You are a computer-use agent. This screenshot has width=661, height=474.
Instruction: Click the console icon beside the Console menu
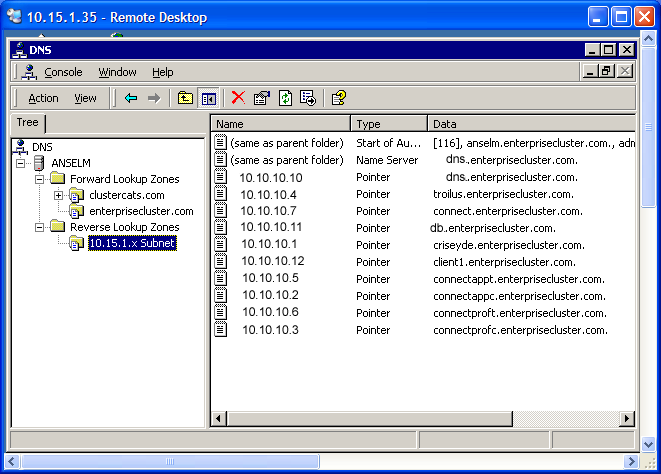coord(29,72)
